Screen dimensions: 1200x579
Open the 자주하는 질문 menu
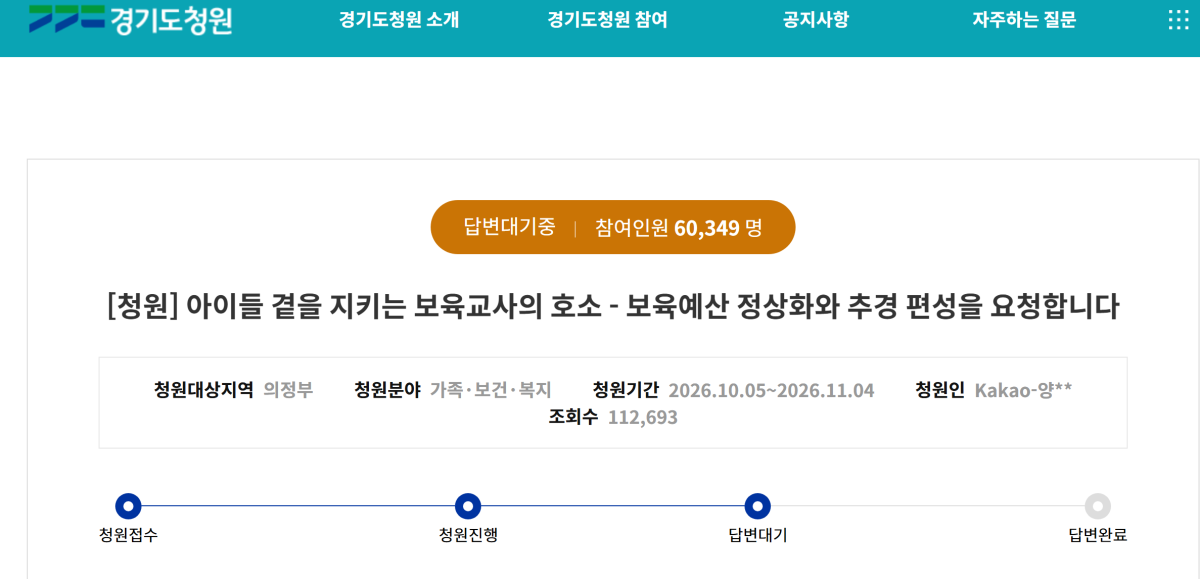coord(1024,20)
